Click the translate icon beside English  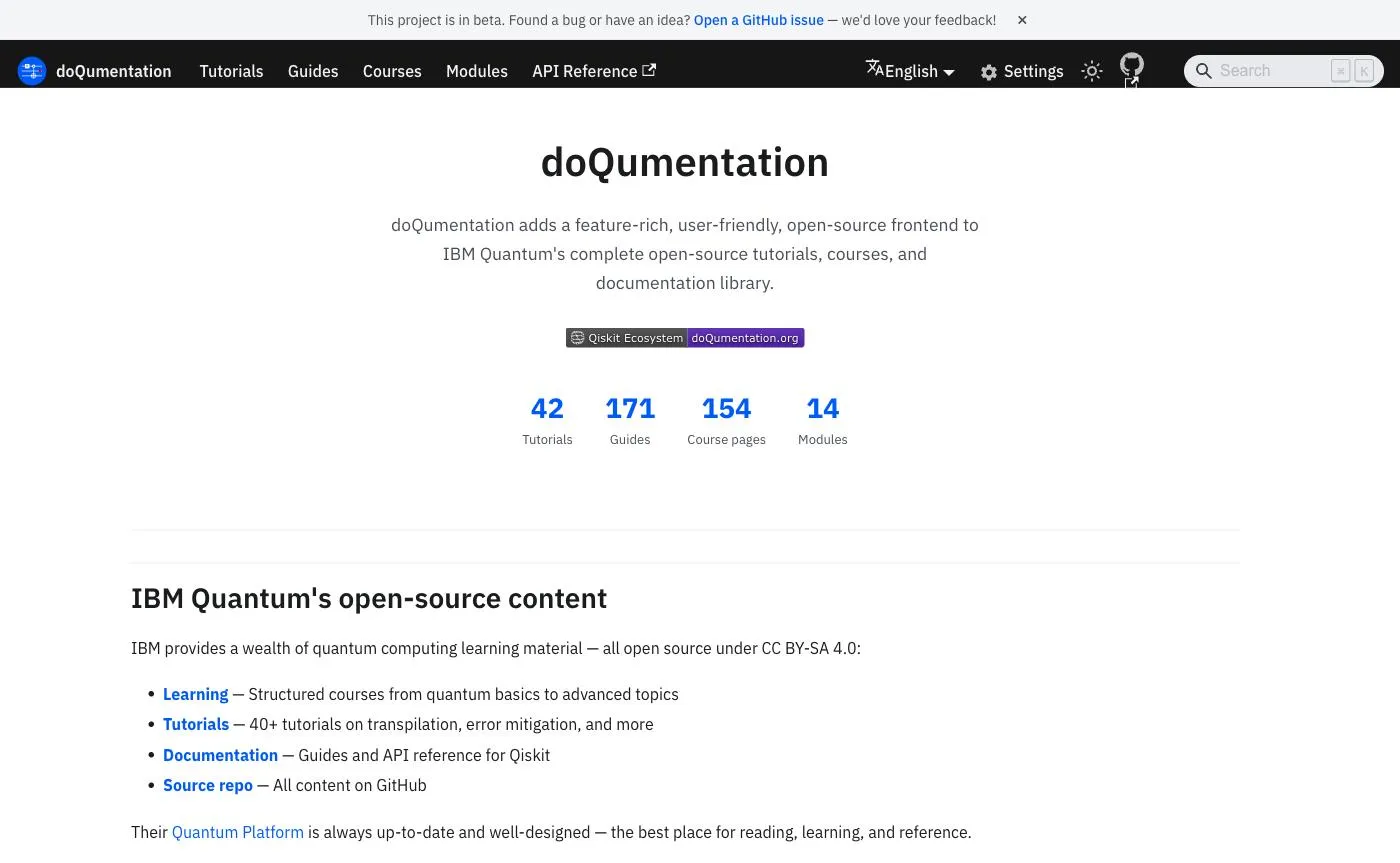point(874,68)
